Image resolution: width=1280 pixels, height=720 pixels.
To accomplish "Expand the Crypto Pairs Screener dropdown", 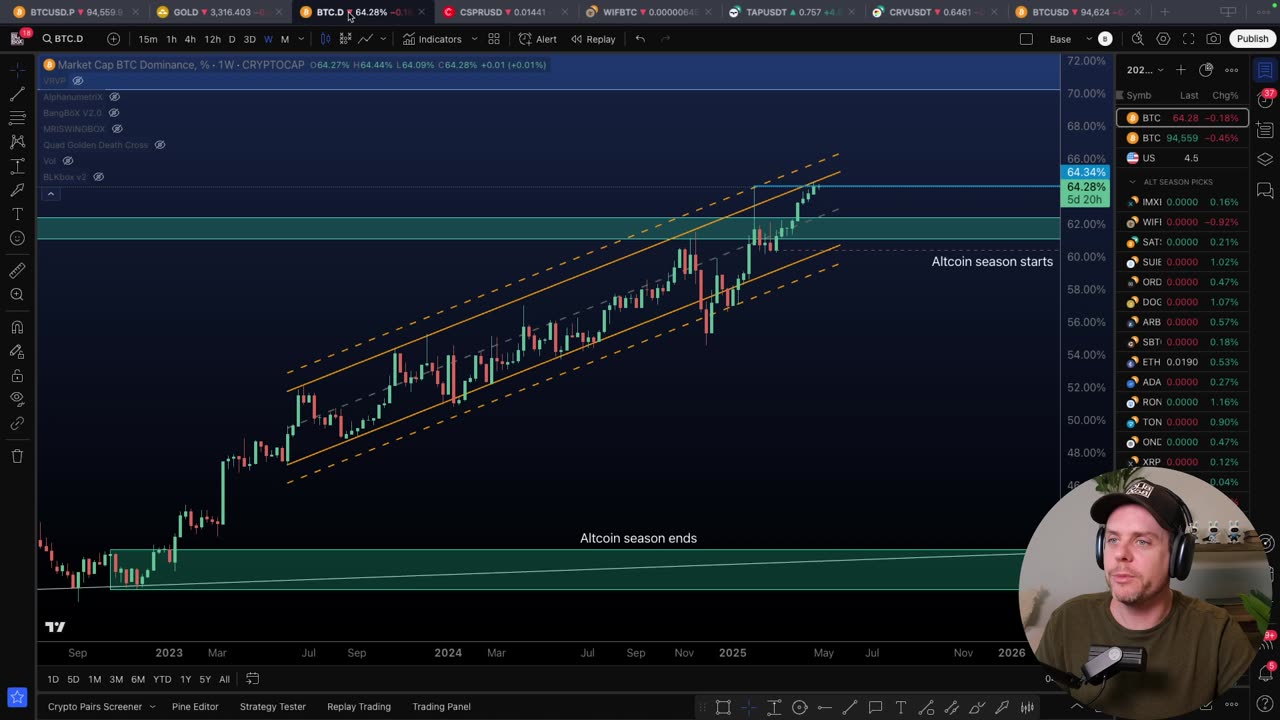I will point(152,707).
